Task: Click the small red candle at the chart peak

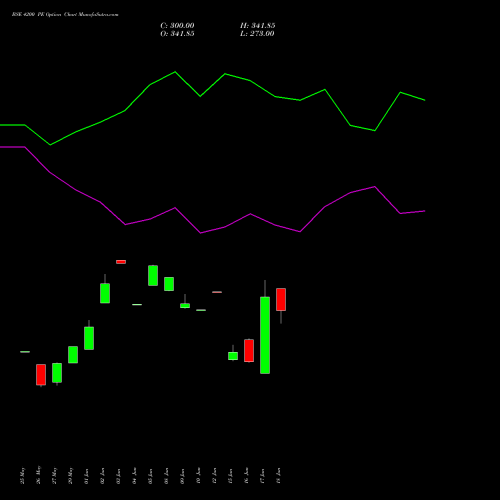Action: 121,262
